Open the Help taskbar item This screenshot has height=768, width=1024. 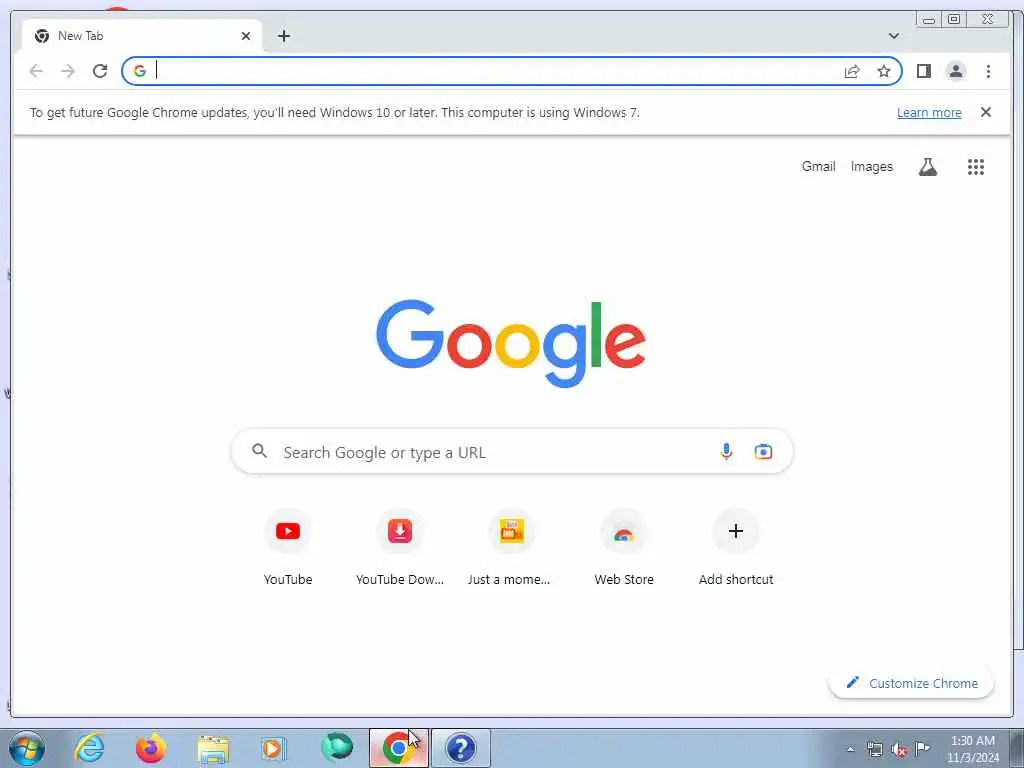(x=460, y=748)
